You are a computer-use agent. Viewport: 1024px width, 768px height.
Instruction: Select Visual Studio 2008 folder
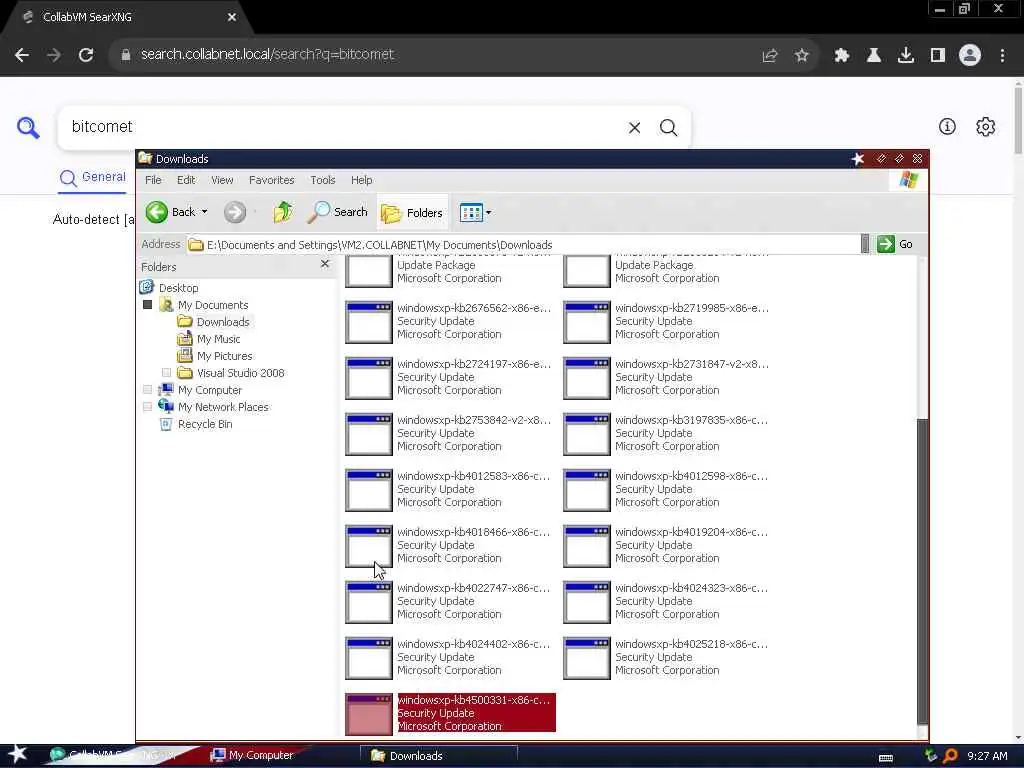[x=240, y=373]
